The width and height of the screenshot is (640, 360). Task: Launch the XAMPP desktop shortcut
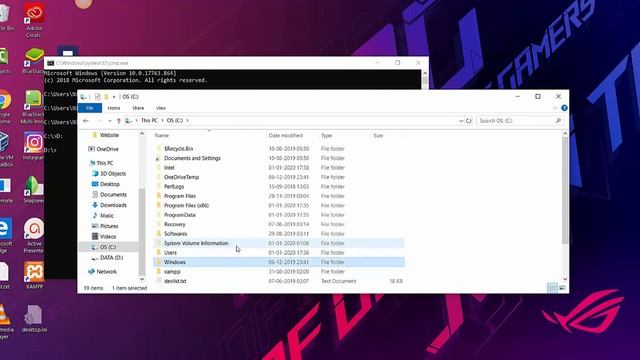click(x=34, y=276)
